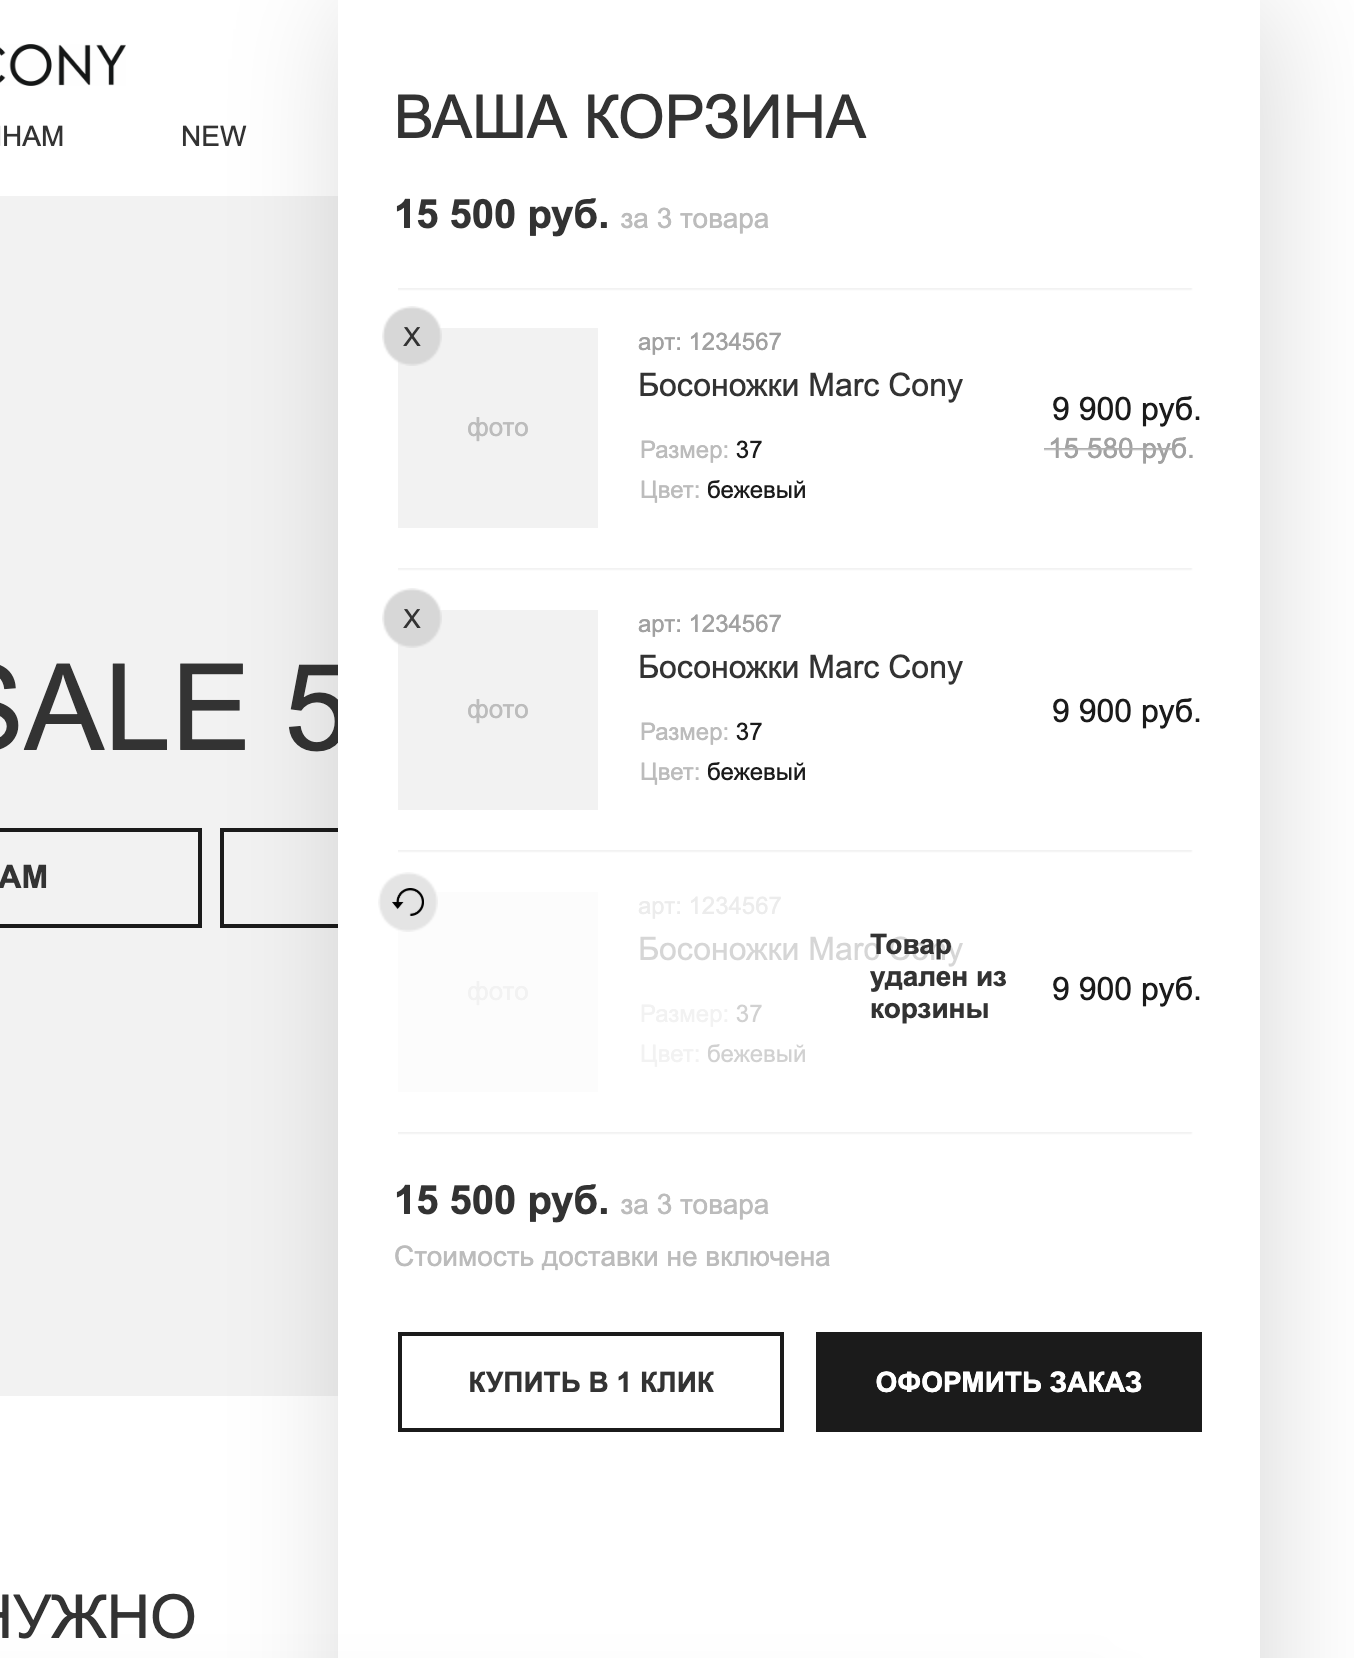This screenshot has height=1658, width=1354.
Task: Click the removed item's 9 900 руб. price
Action: click(1126, 989)
